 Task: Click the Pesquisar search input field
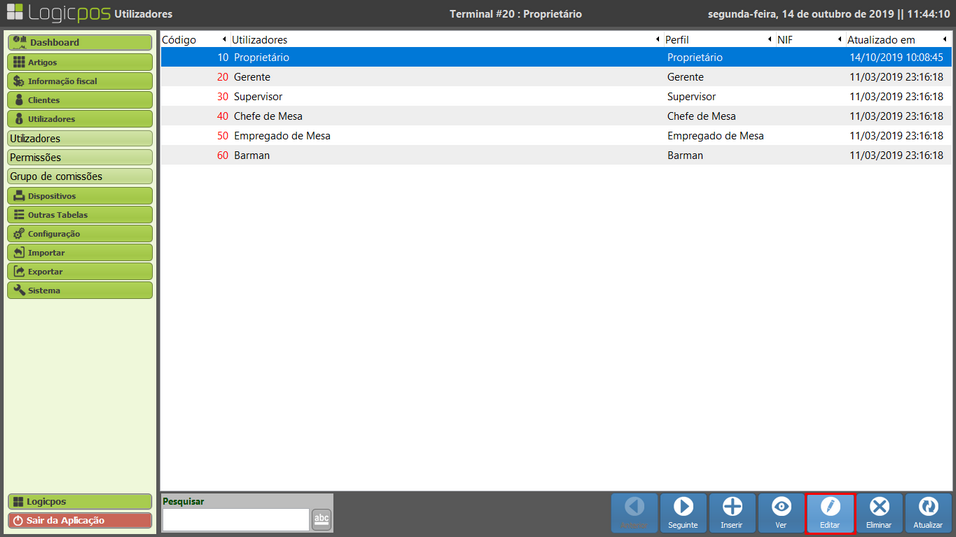pos(236,519)
